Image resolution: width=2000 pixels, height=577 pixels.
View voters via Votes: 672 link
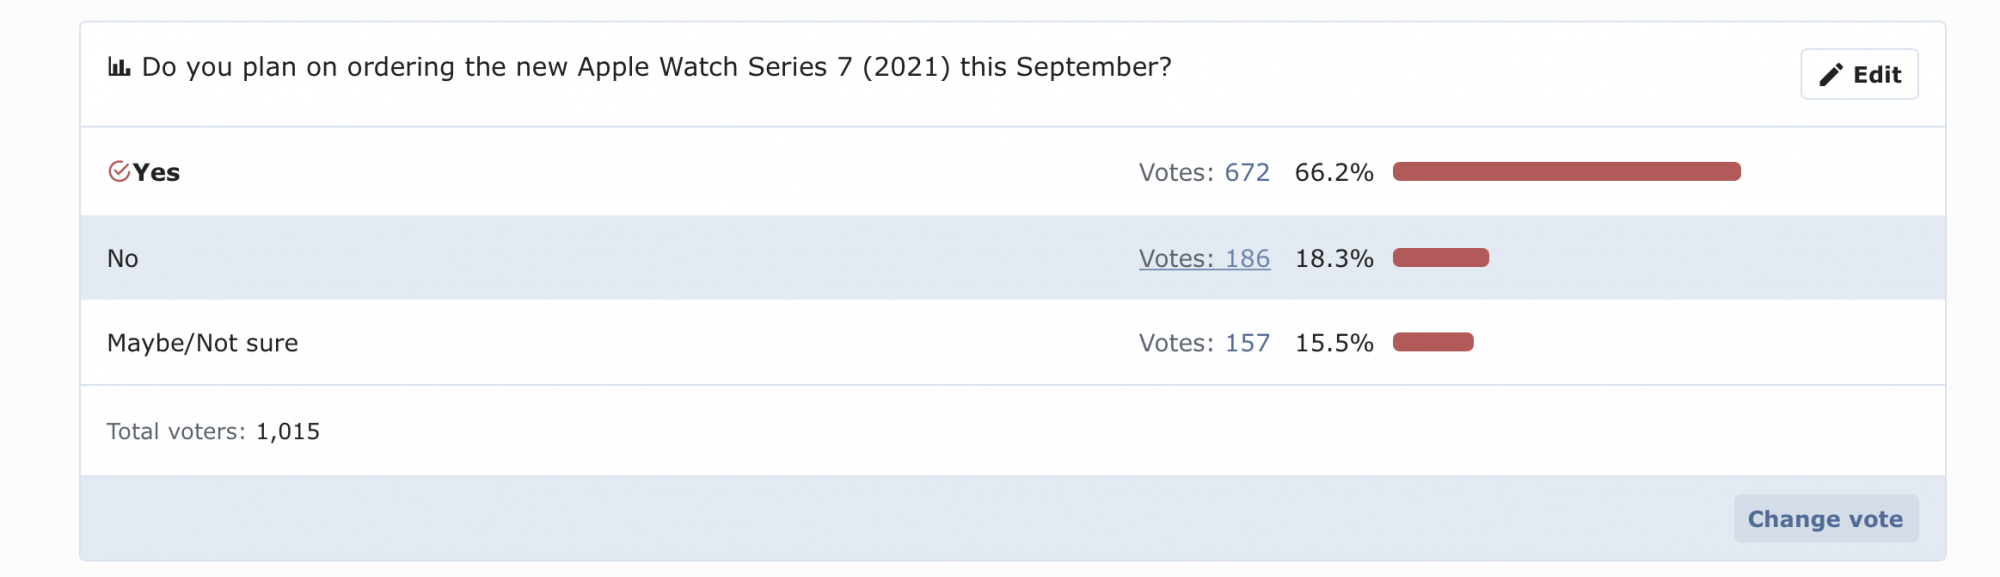pos(1204,173)
